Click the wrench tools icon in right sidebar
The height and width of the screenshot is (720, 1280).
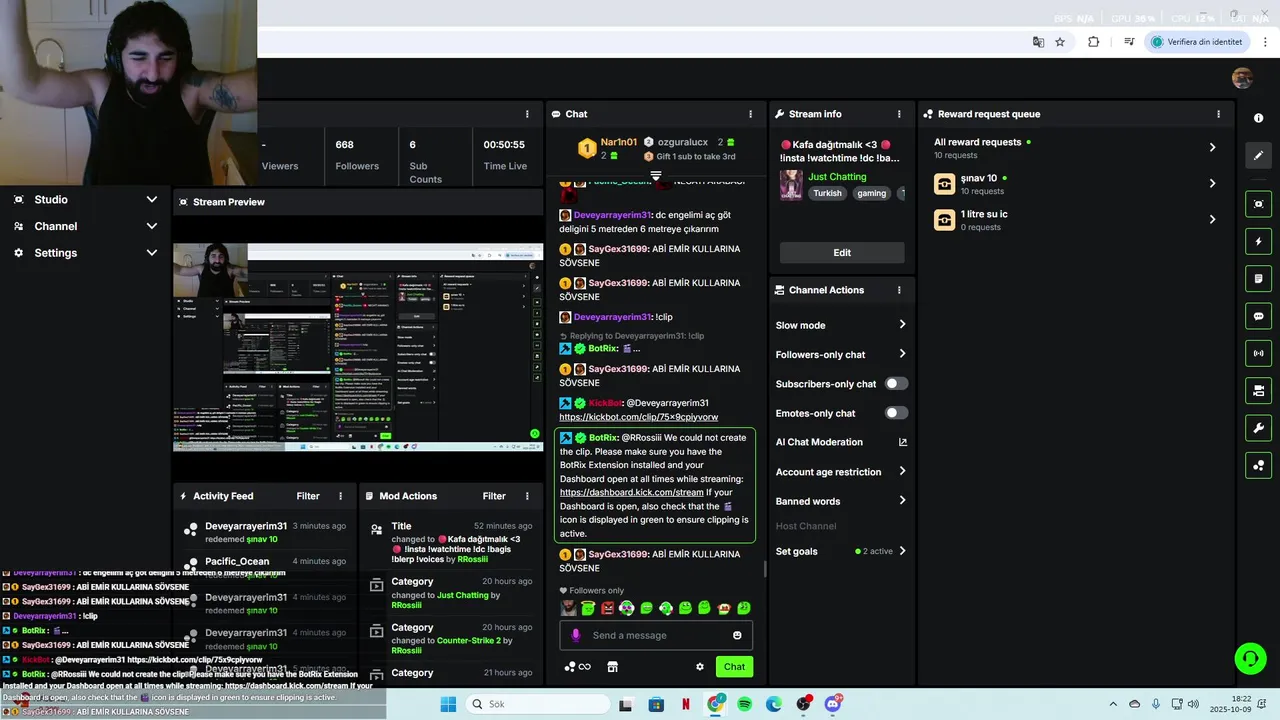pyautogui.click(x=1258, y=428)
